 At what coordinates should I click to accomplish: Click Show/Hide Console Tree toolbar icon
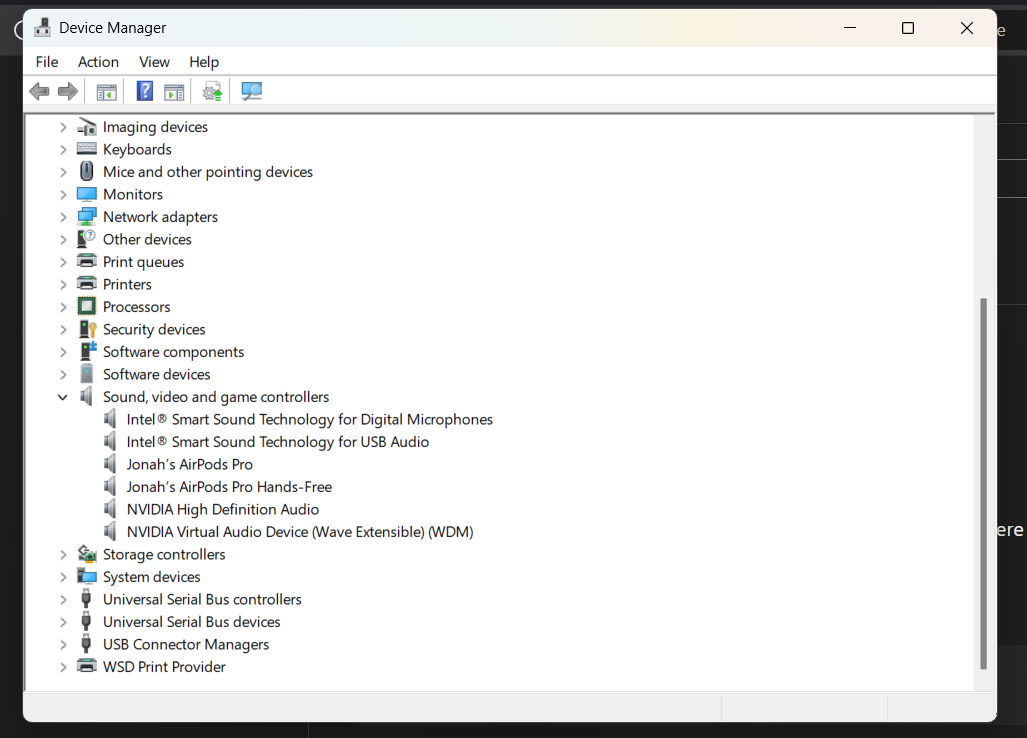(x=106, y=92)
